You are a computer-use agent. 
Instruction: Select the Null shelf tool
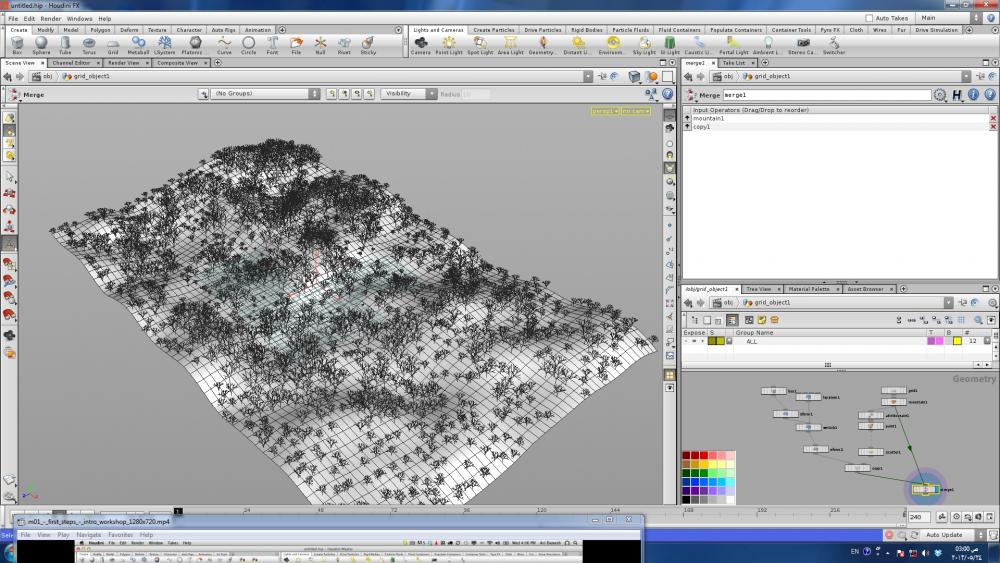pos(320,45)
